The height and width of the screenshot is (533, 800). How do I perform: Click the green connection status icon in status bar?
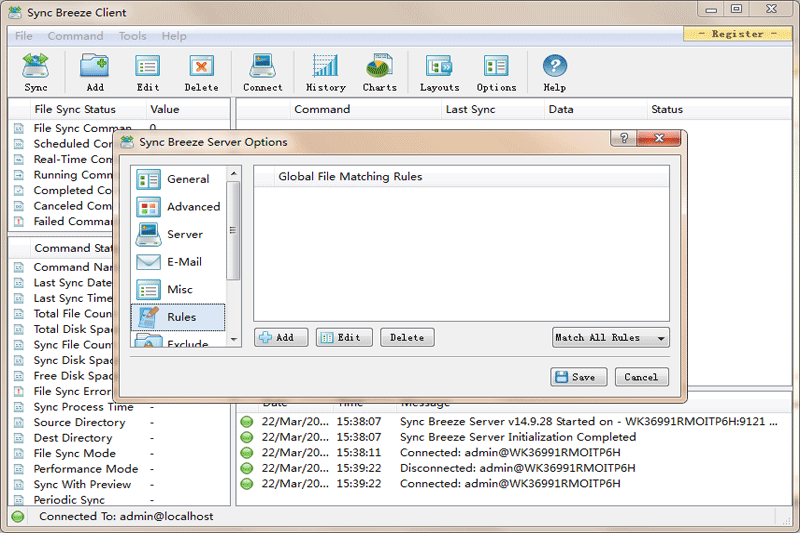tap(18, 517)
